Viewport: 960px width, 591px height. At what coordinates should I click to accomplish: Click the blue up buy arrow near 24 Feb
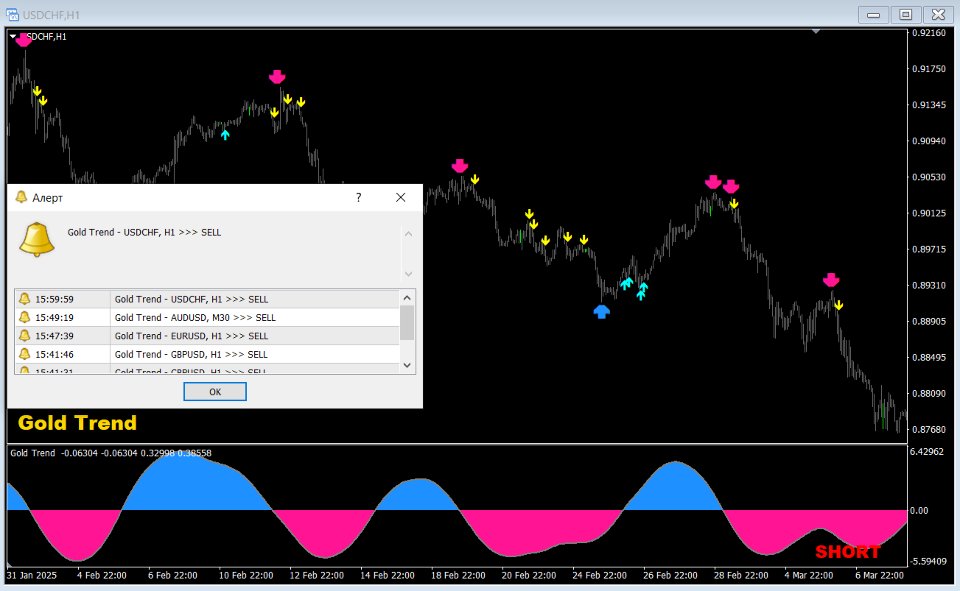tap(600, 312)
